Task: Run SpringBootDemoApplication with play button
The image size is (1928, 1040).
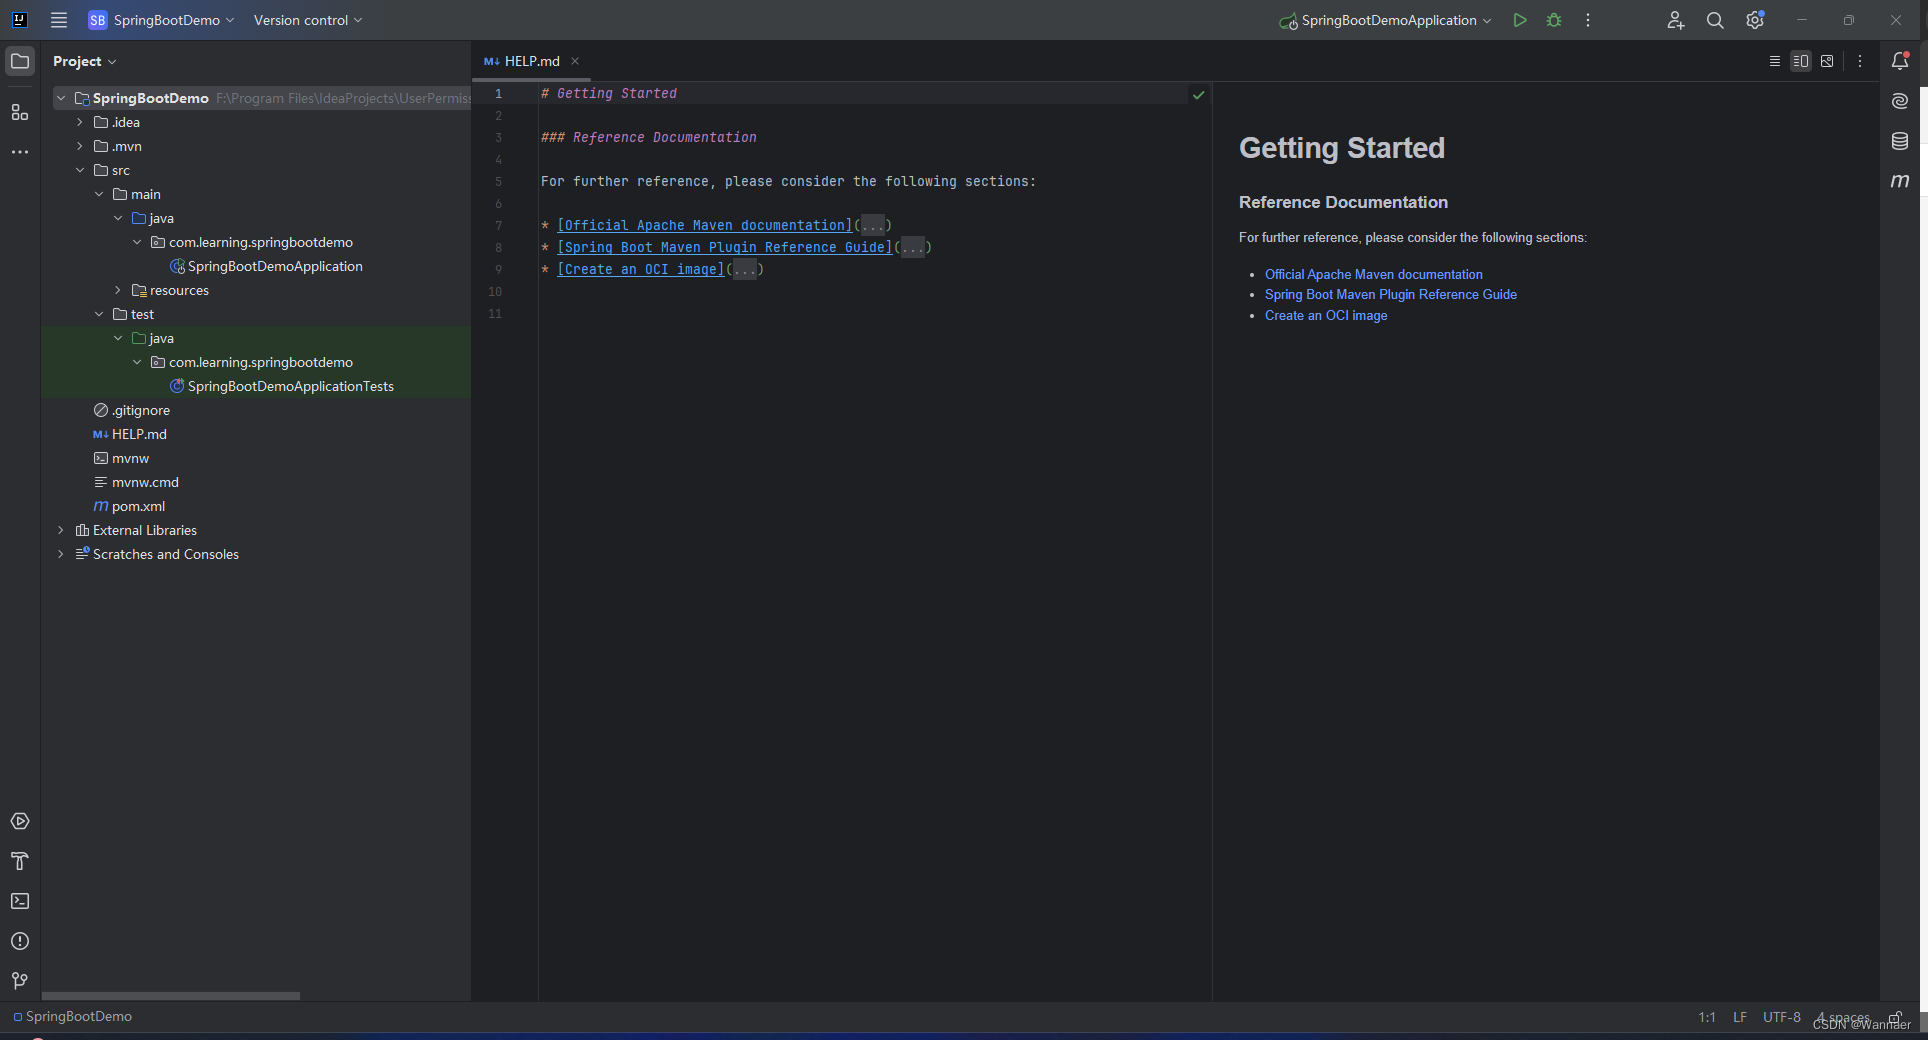Action: click(1520, 20)
